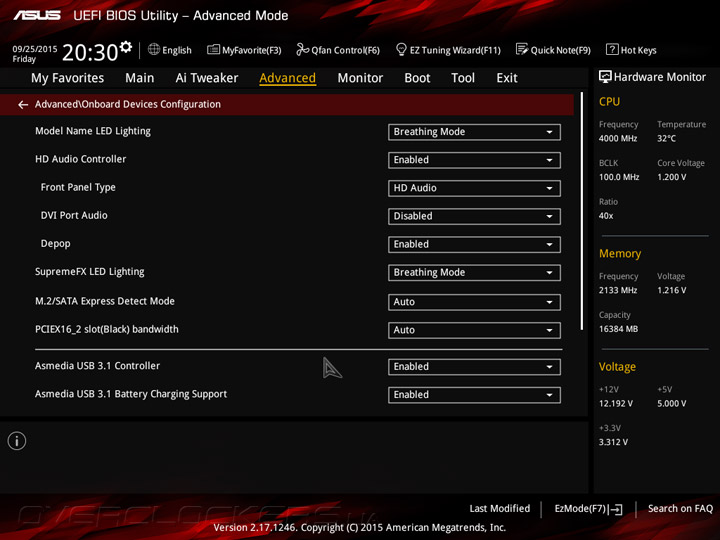This screenshot has height=540, width=720.
Task: Open MyFavorite(F3) via its icon
Action: point(213,50)
